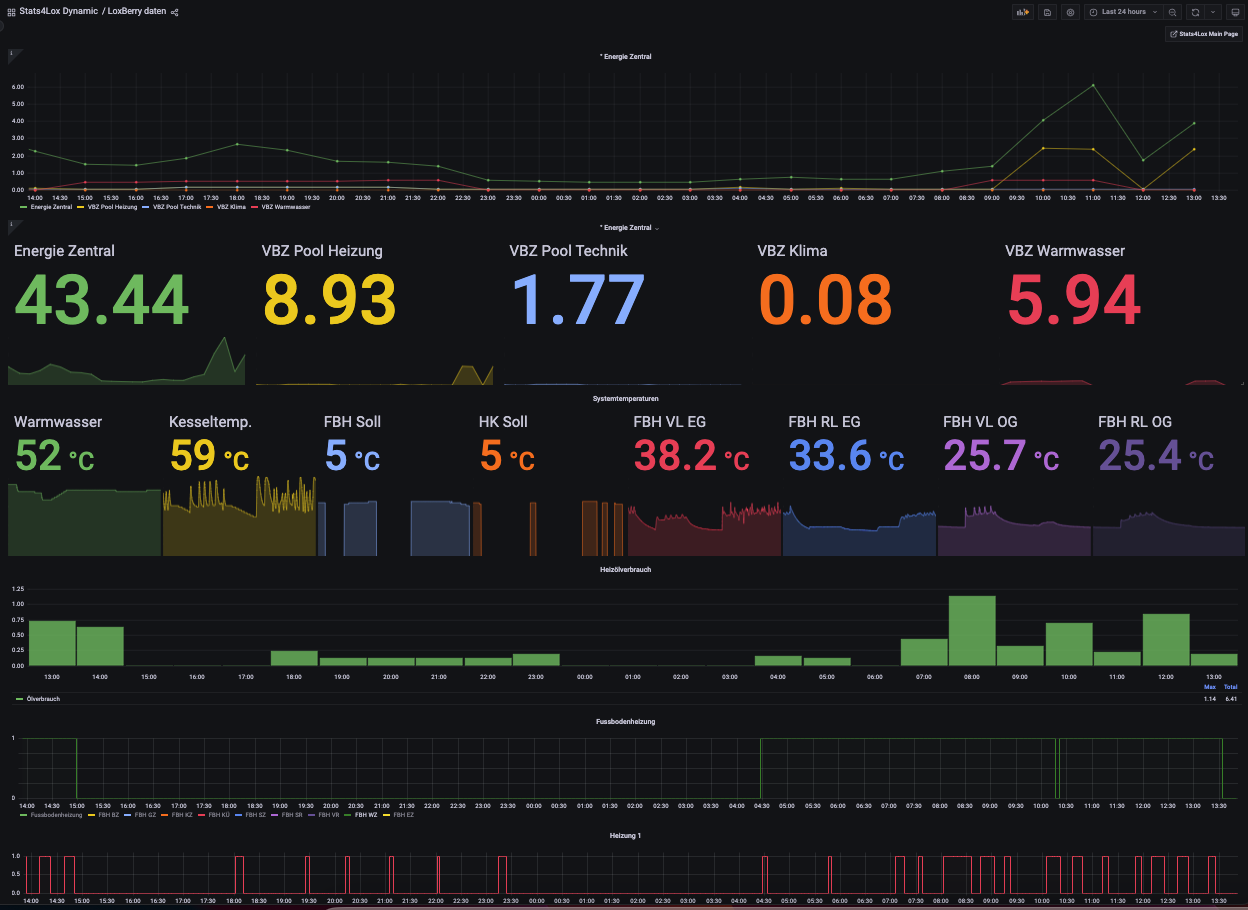Click the Energie Zentral 43.44 stat value
Viewport: 1248px width, 910px height.
(x=101, y=300)
